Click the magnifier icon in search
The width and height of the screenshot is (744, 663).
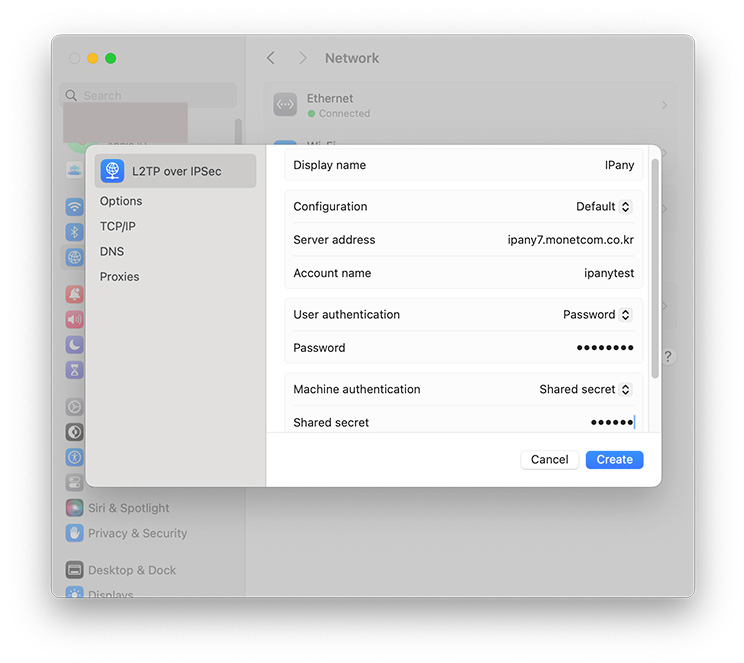(x=71, y=95)
